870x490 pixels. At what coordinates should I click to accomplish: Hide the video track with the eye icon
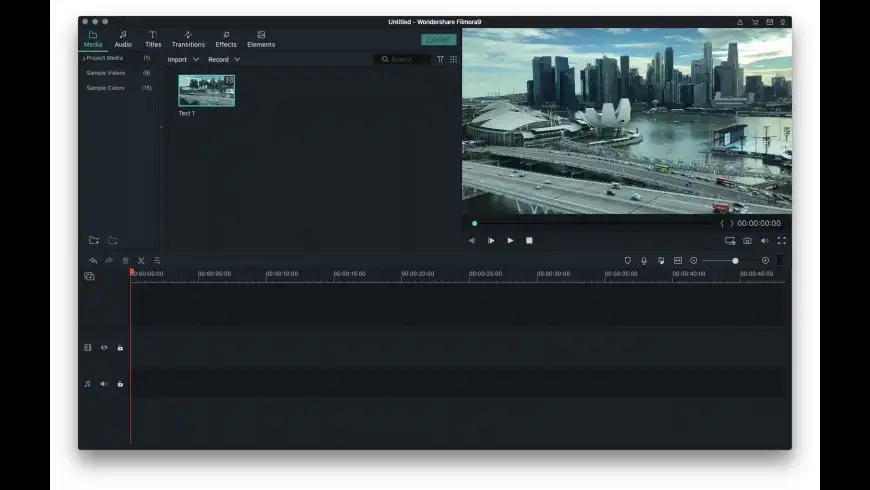pos(104,348)
